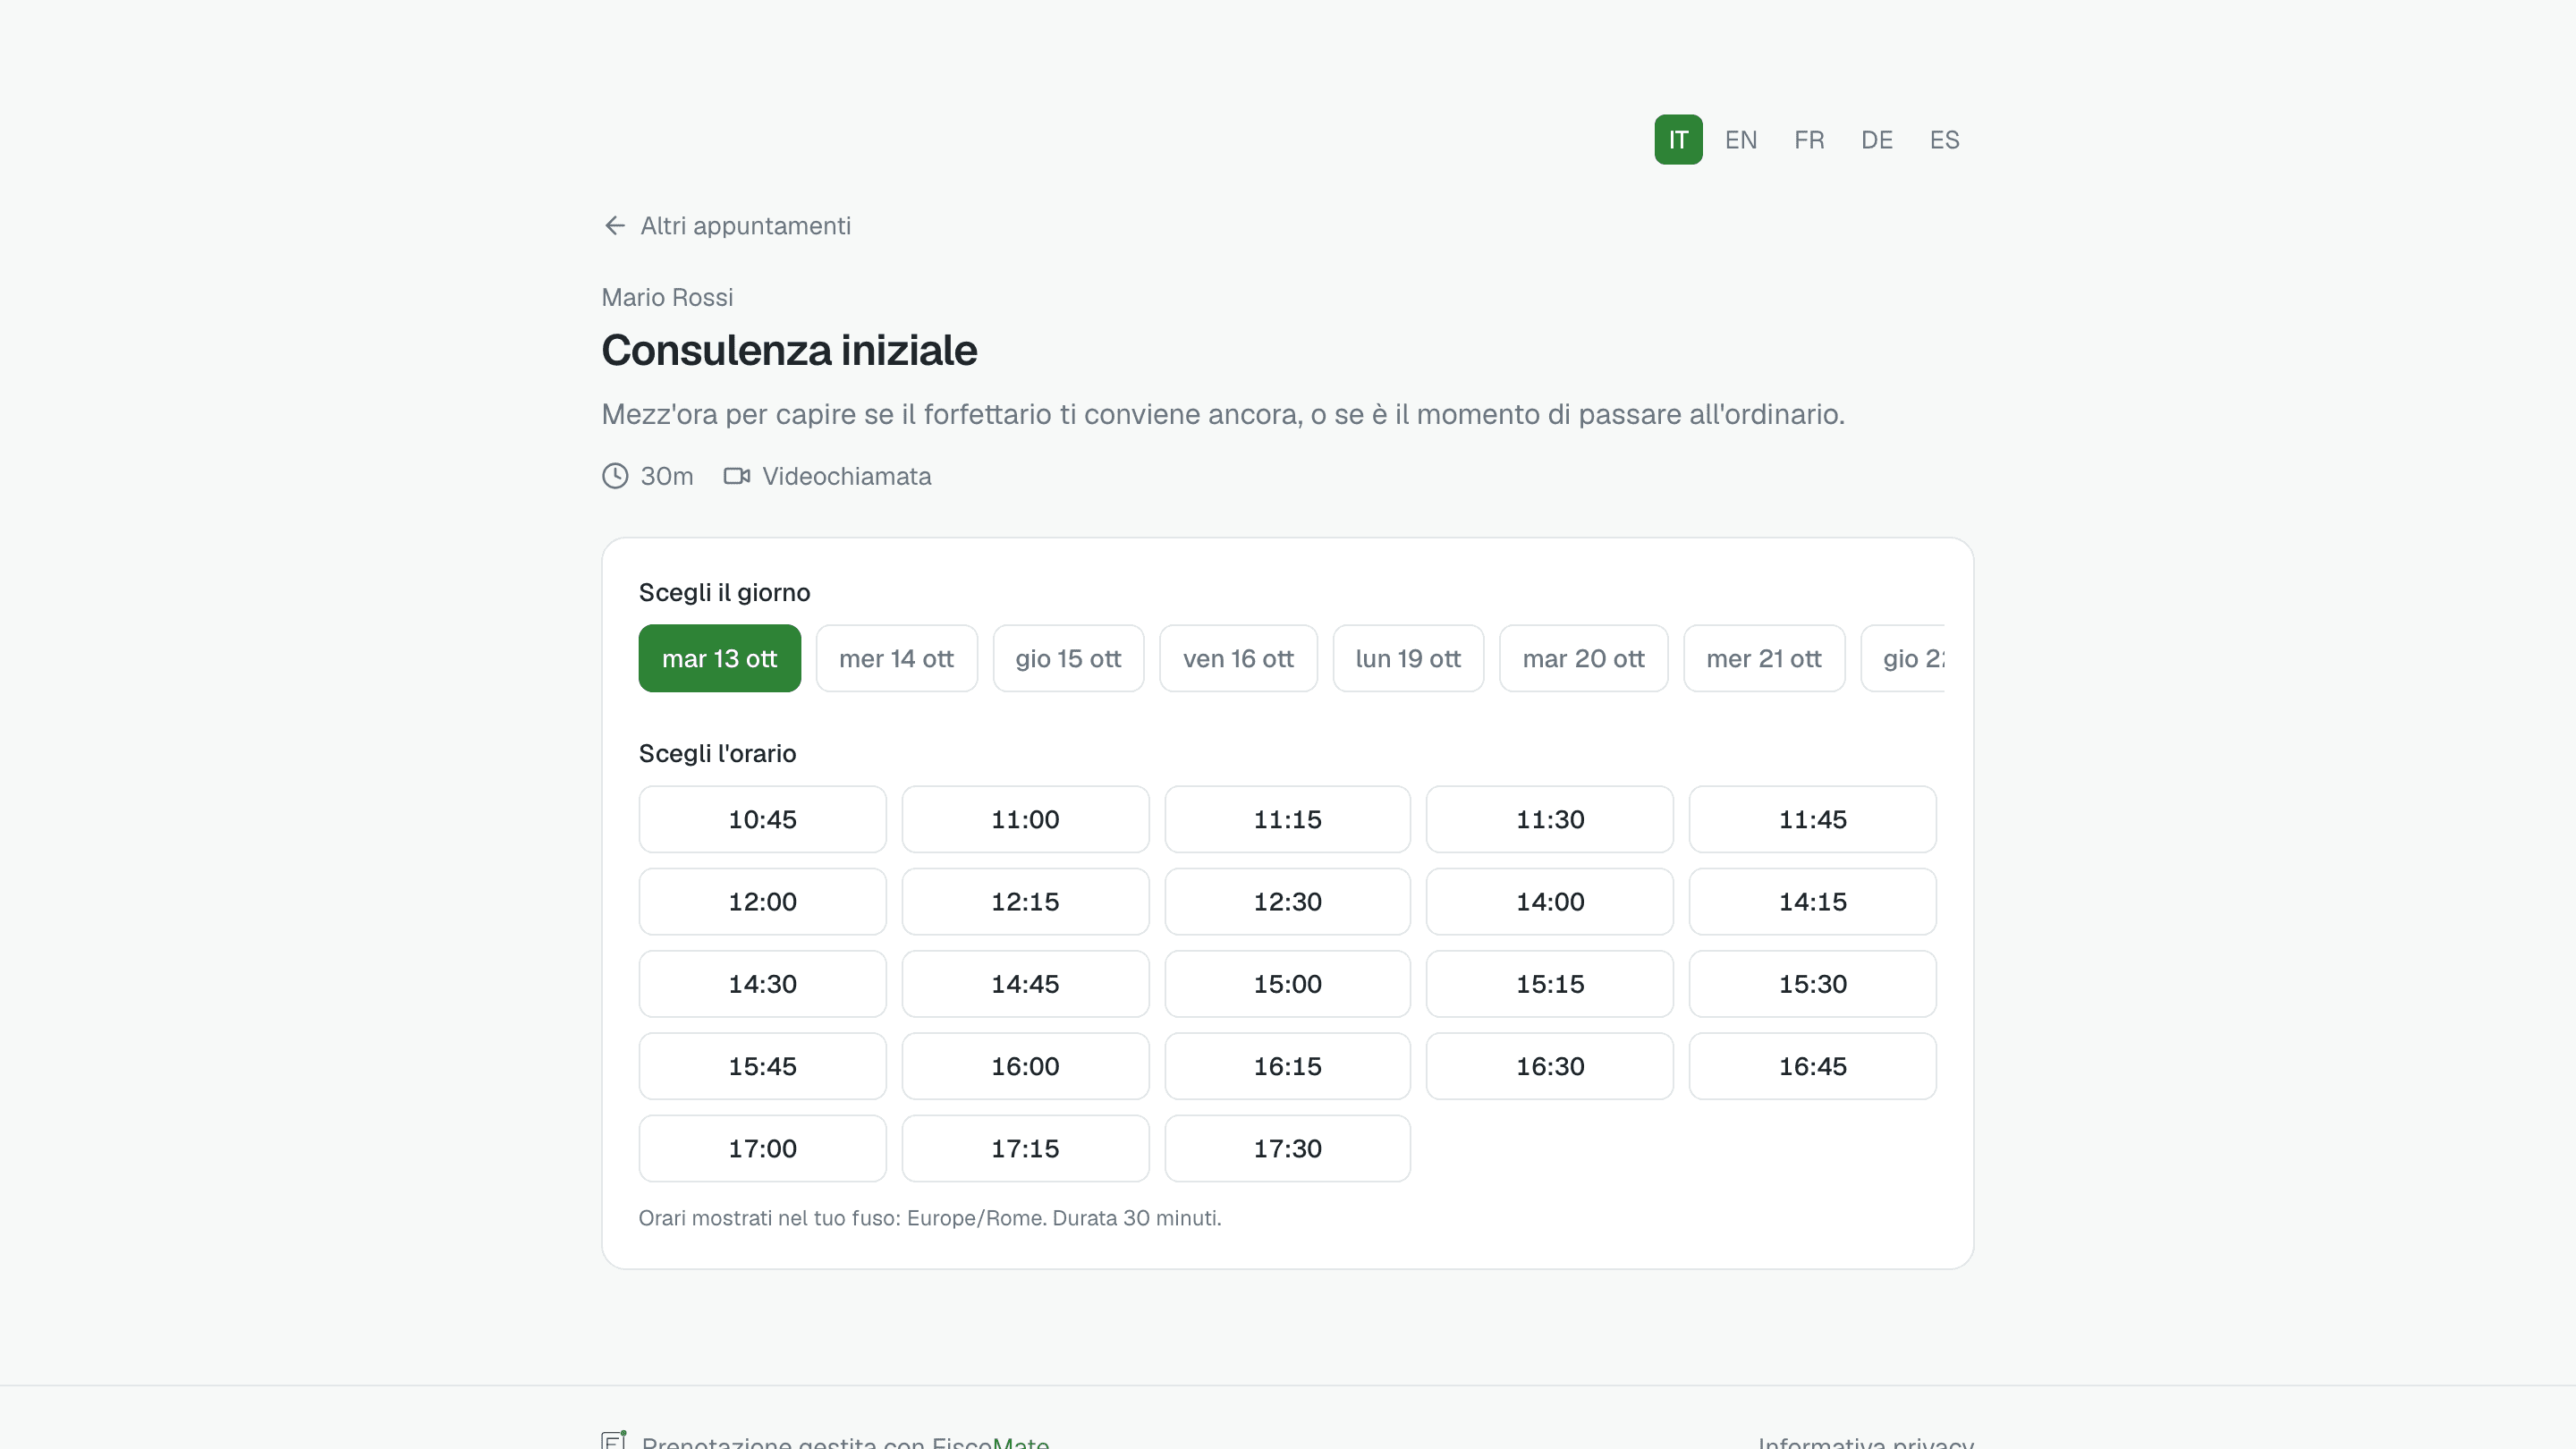Pick mar 20 ott date chip
This screenshot has width=2576, height=1449.
pyautogui.click(x=1584, y=659)
